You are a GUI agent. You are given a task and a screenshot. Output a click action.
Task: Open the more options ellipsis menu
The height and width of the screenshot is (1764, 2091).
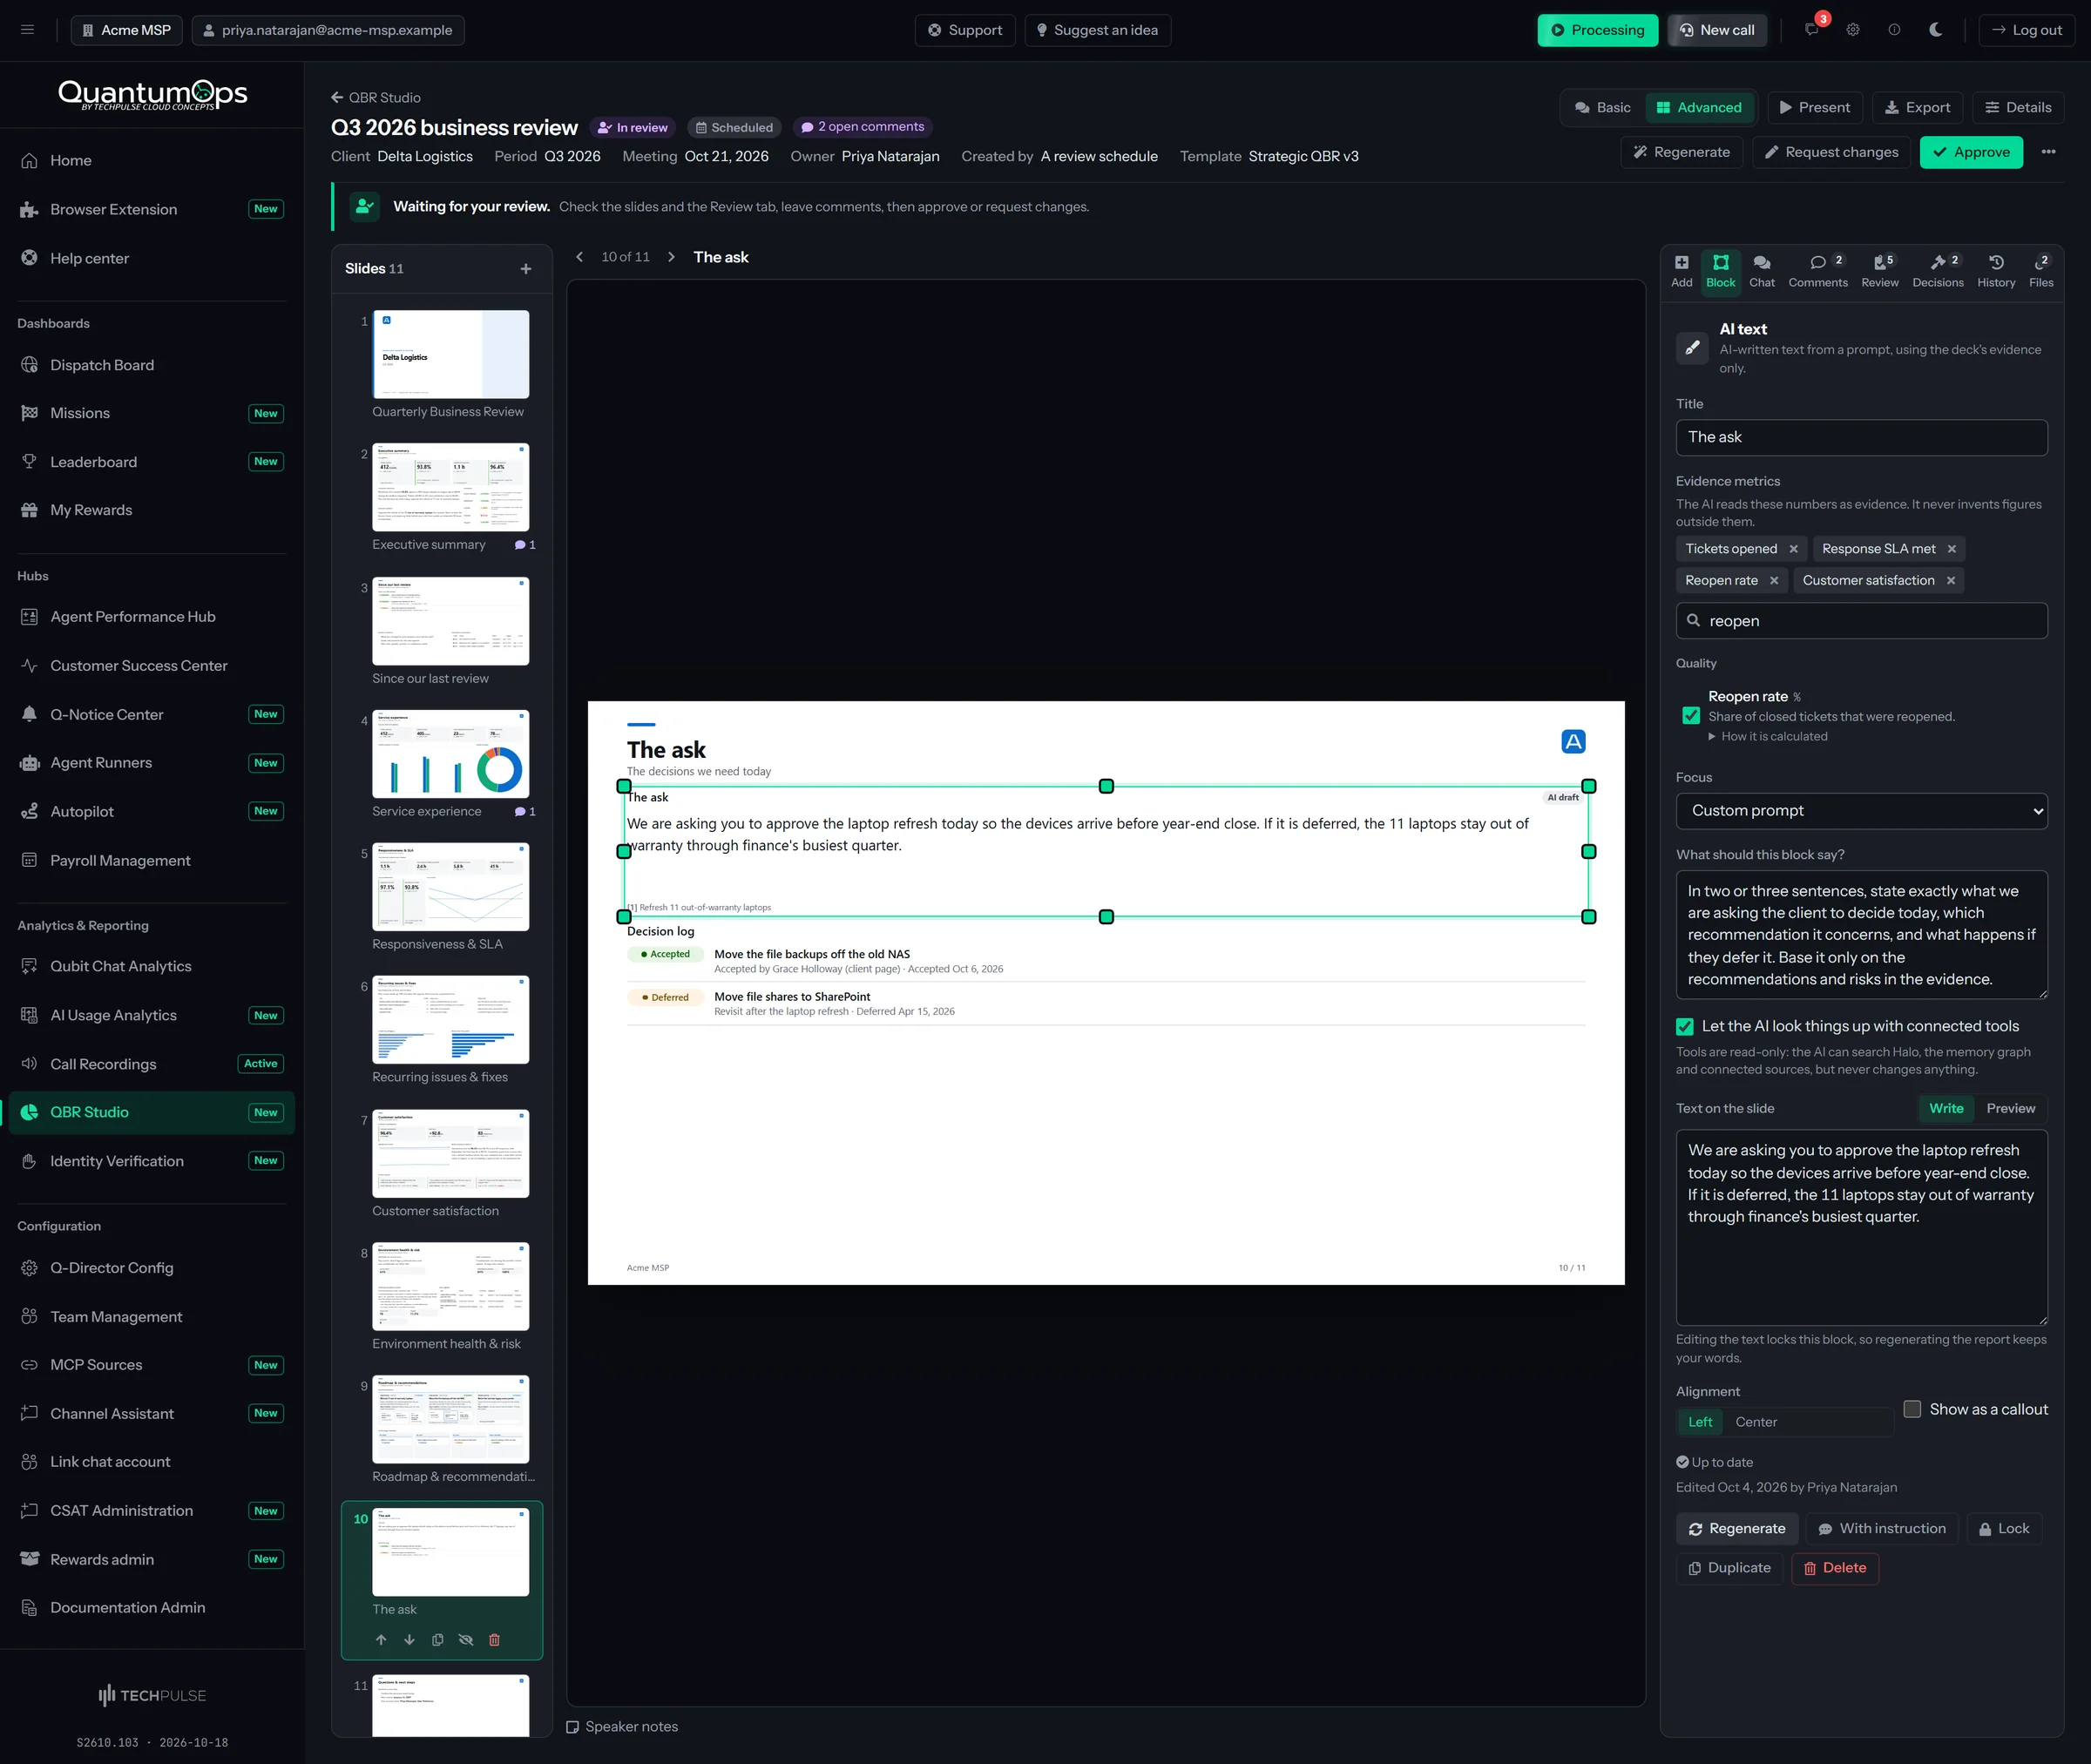point(2048,152)
